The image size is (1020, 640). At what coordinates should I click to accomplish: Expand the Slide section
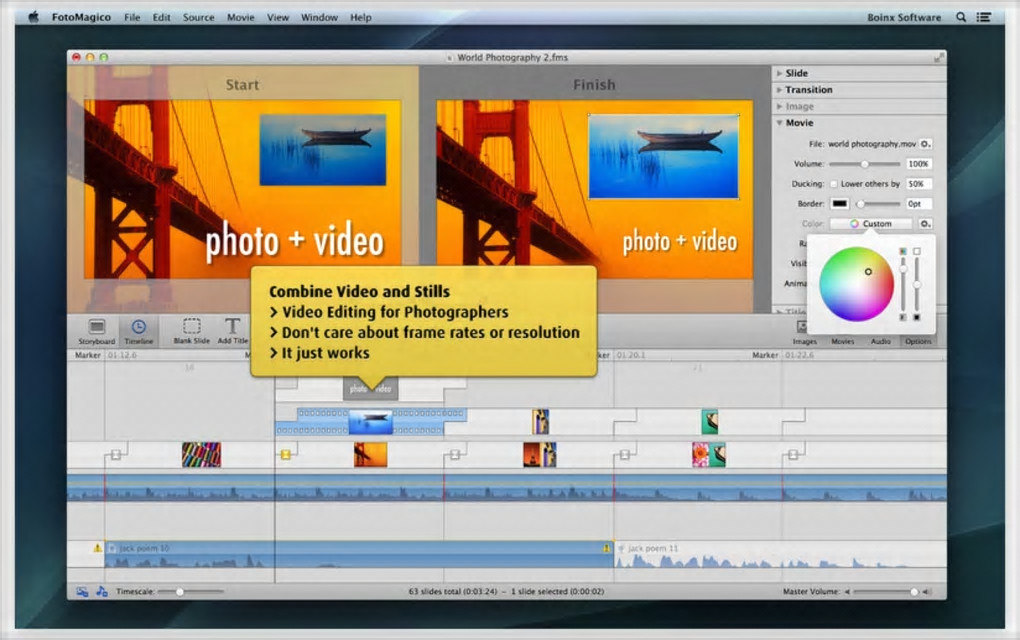pyautogui.click(x=780, y=73)
